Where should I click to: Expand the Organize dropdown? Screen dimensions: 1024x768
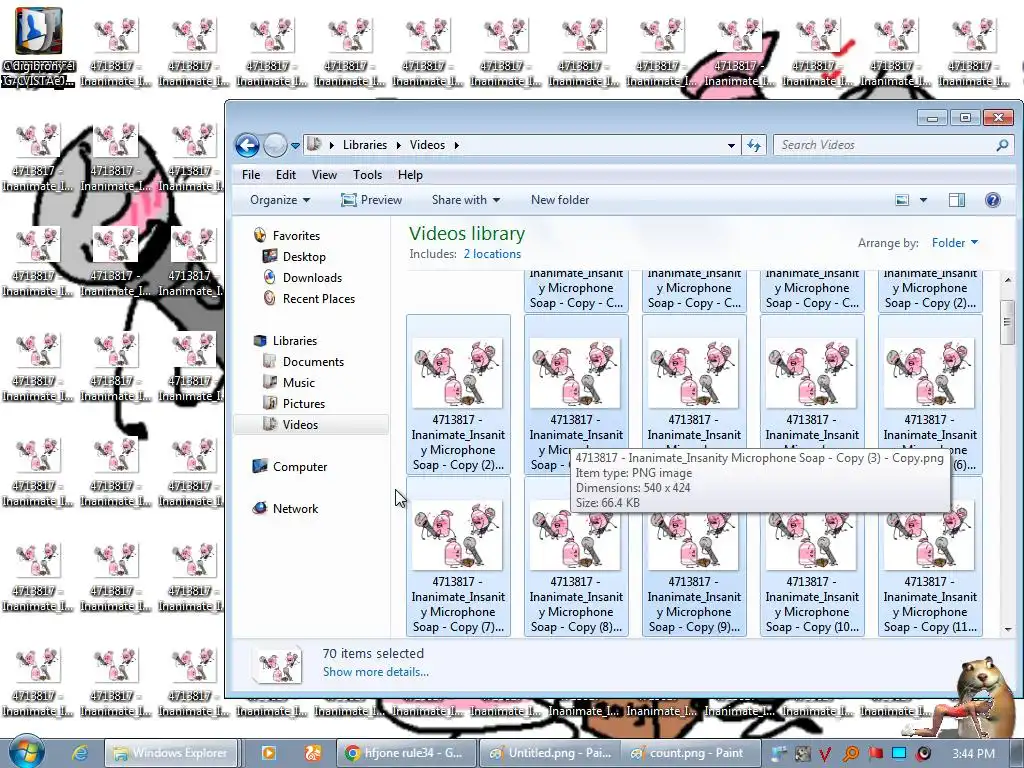(280, 200)
